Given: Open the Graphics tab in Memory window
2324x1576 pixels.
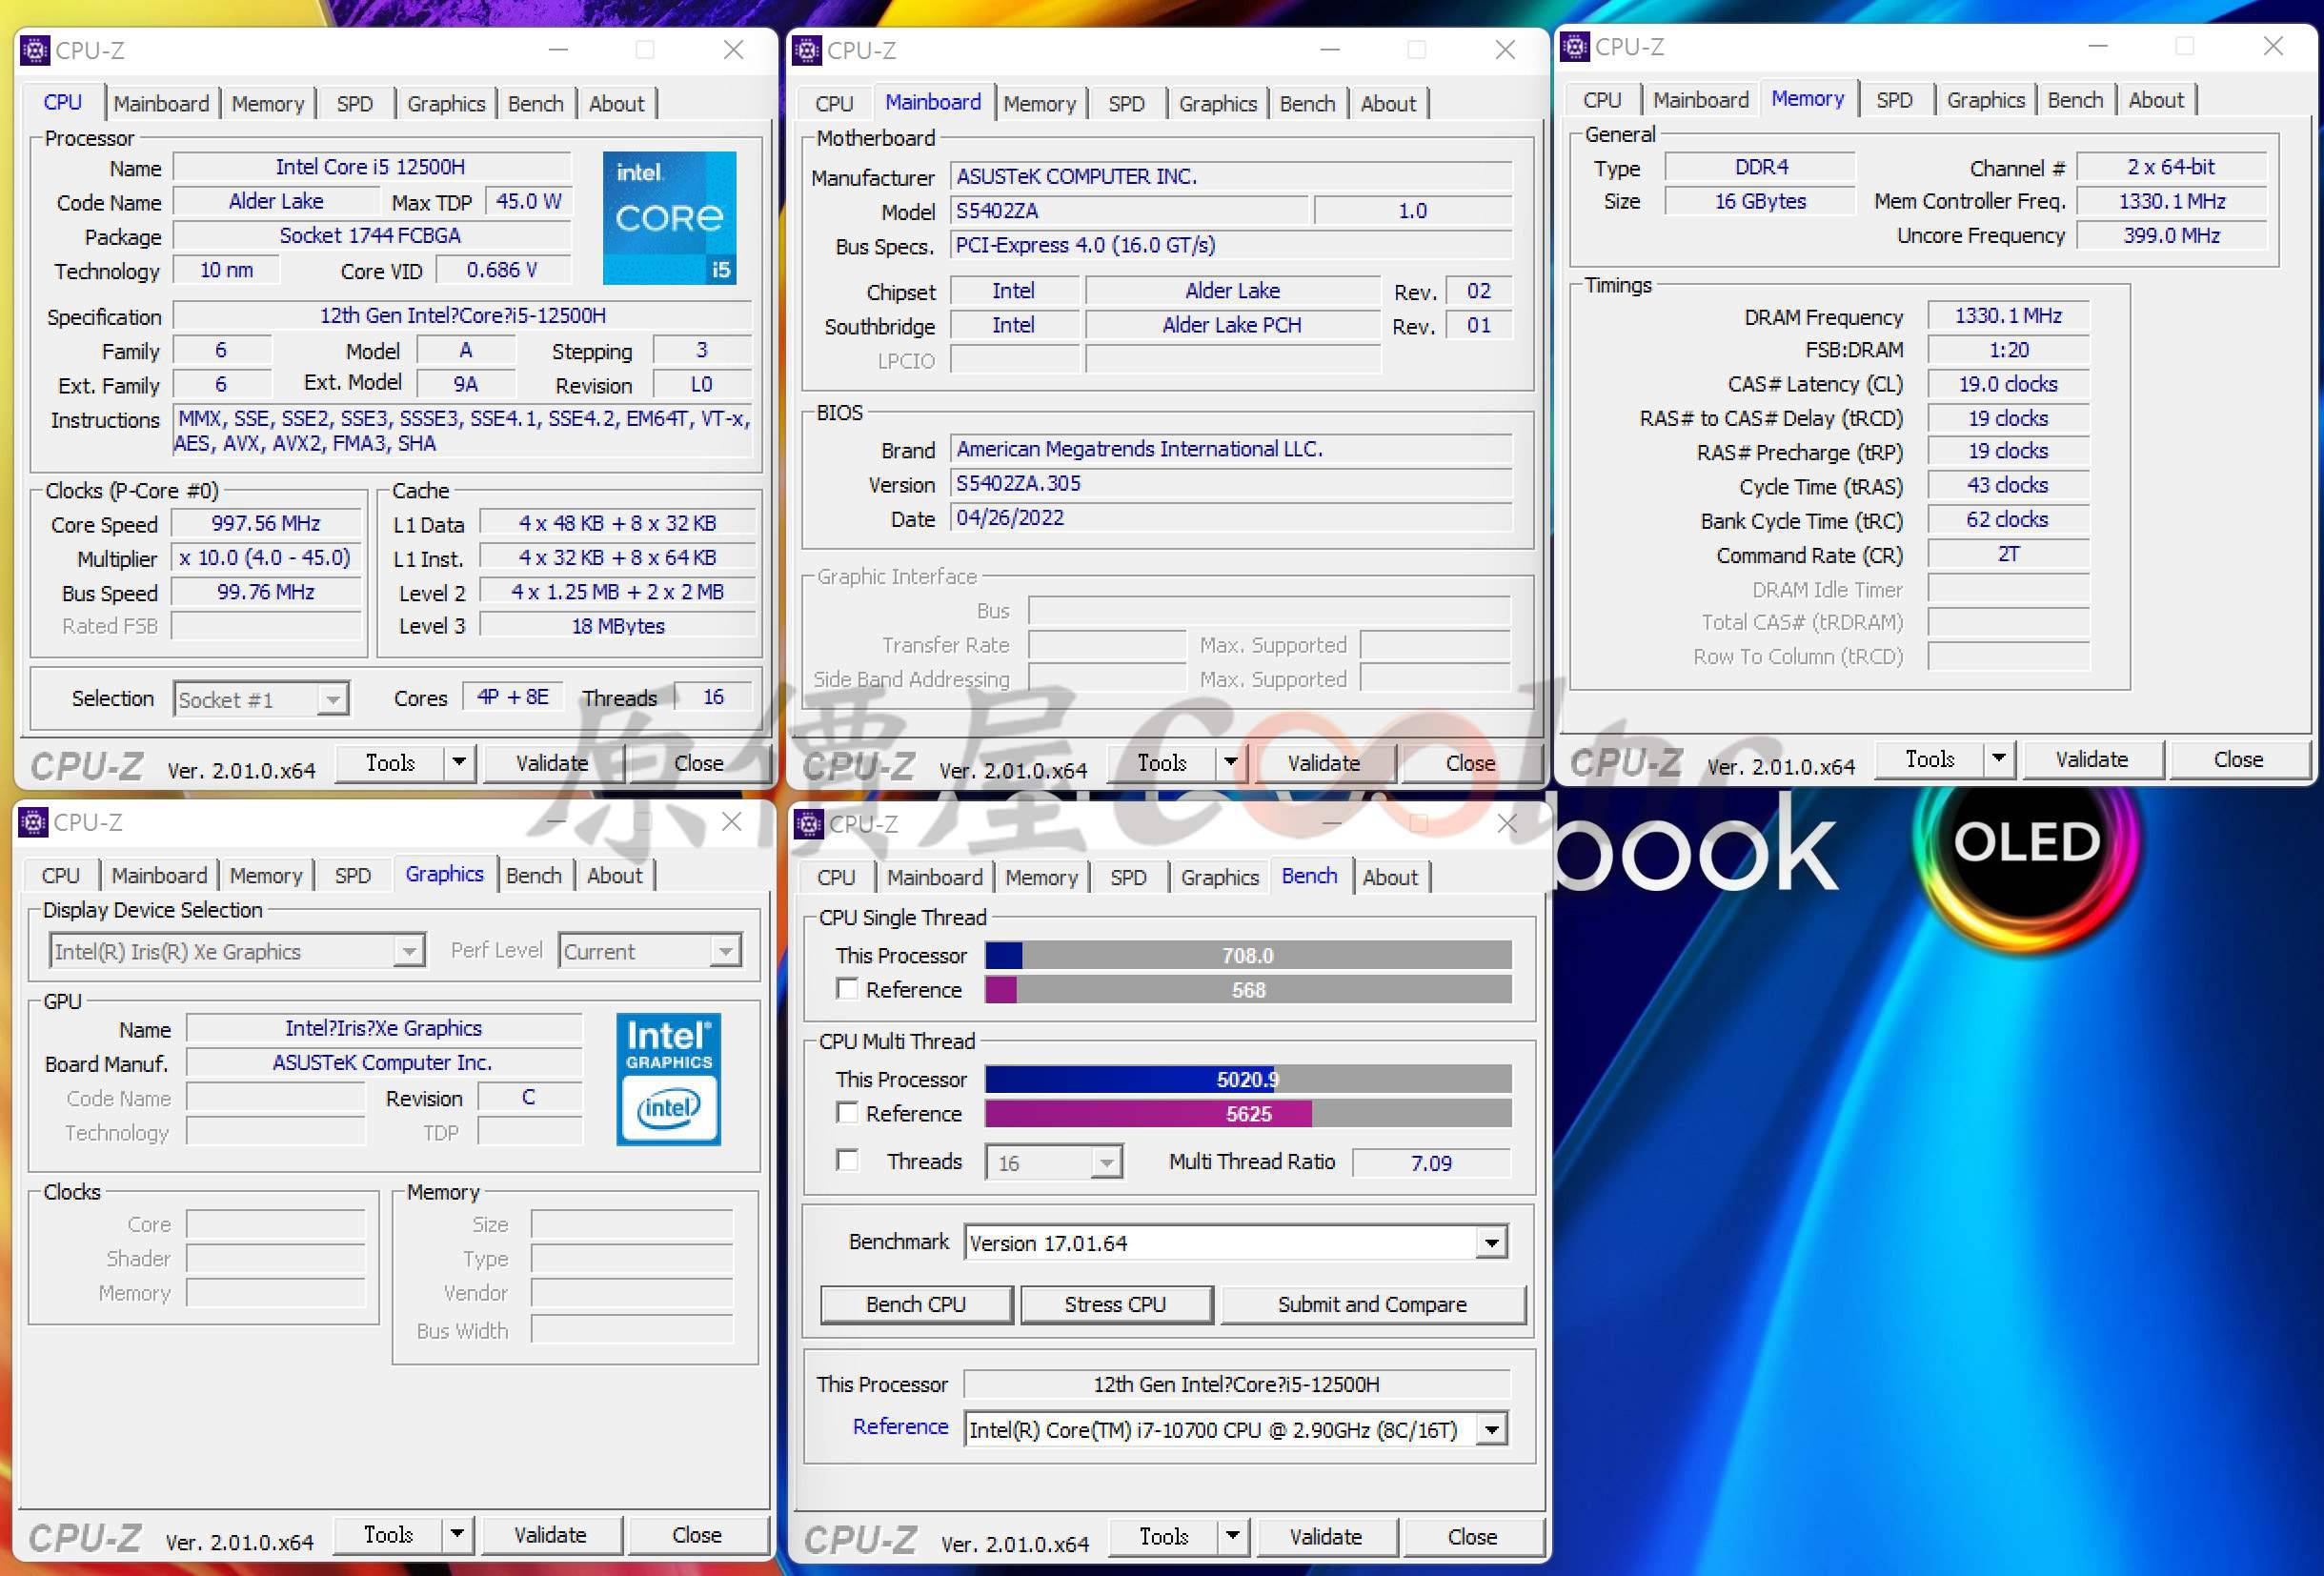Looking at the screenshot, I should click(1985, 100).
